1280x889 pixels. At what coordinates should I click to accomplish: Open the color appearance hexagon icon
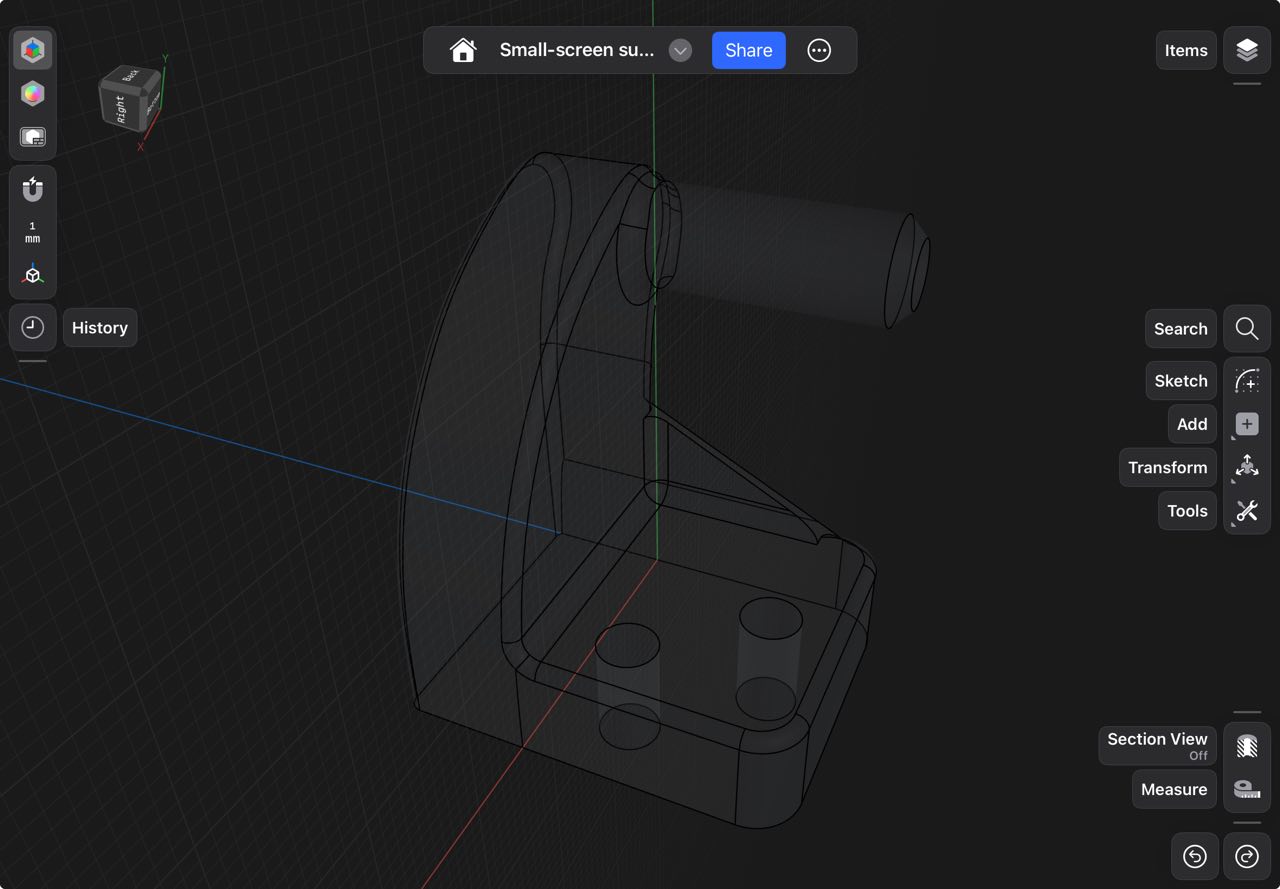click(x=33, y=94)
